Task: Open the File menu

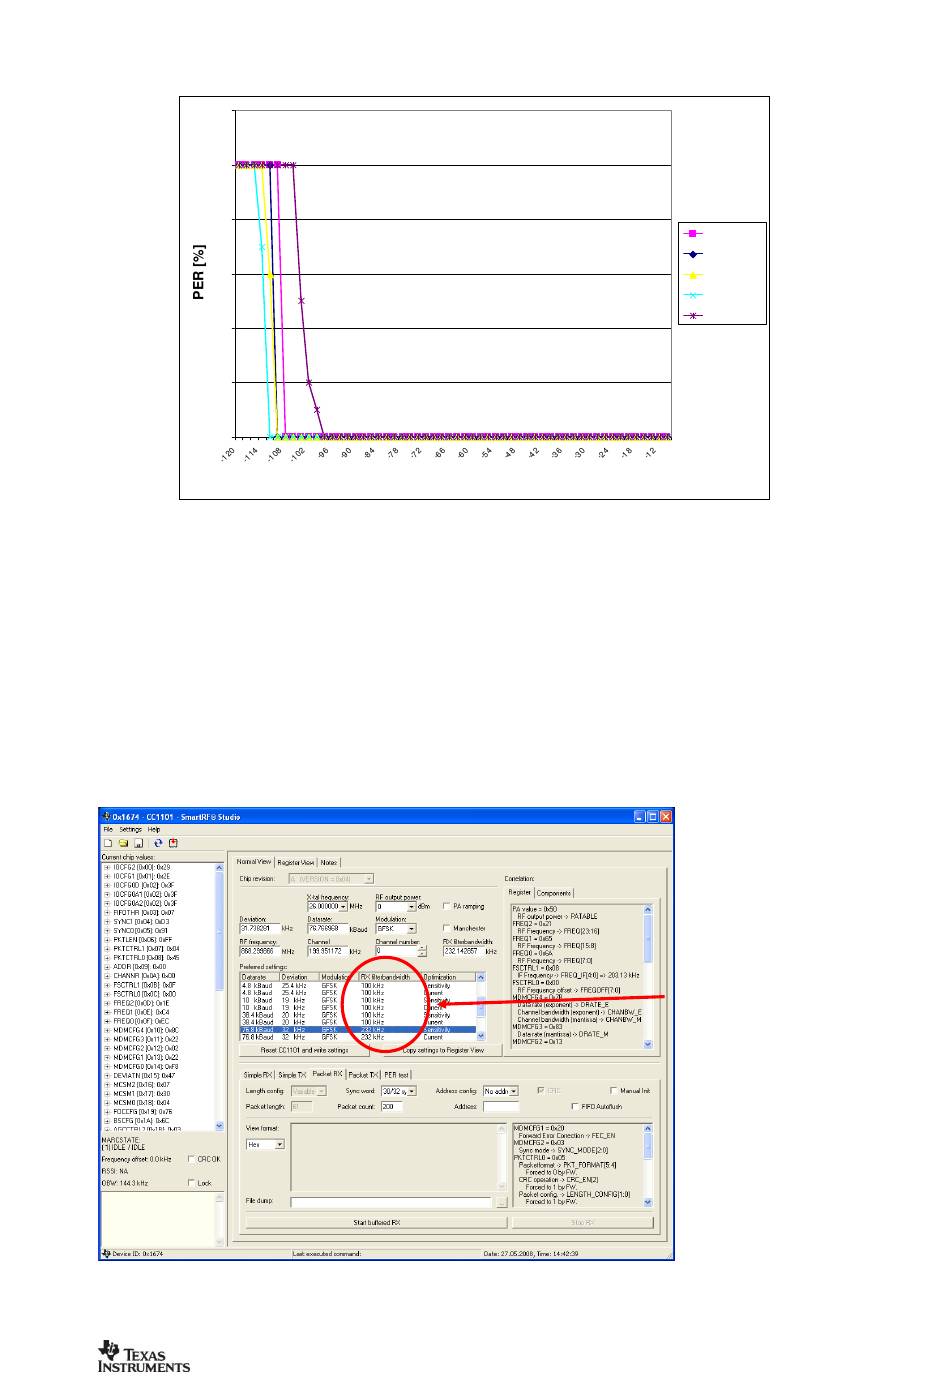Action: 108,829
